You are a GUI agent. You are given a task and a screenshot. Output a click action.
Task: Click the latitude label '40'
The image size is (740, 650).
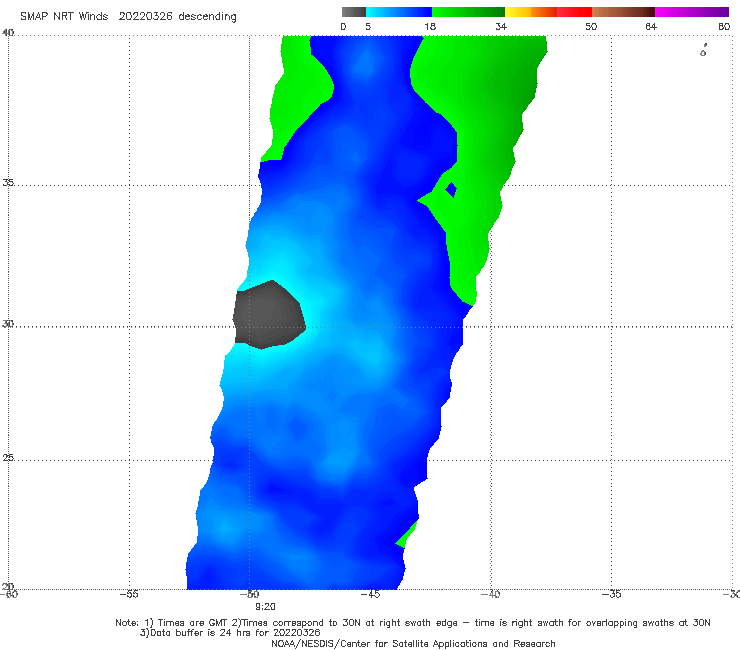click(x=8, y=33)
